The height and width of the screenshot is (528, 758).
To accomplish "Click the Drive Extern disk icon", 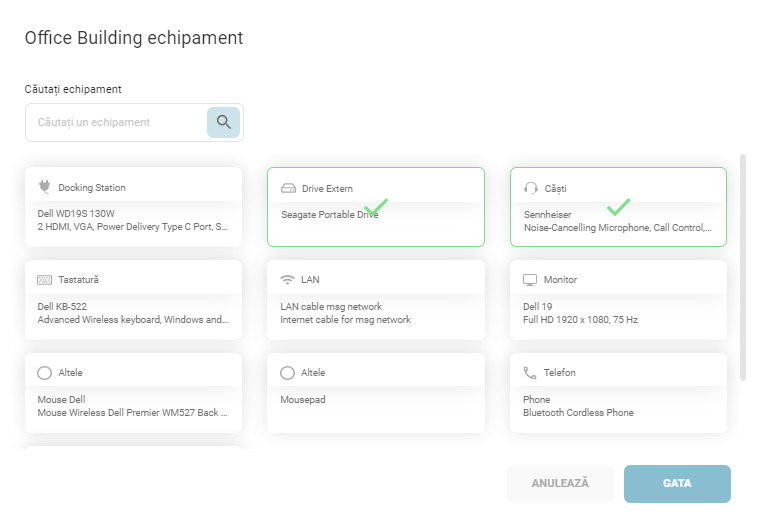I will 288,188.
